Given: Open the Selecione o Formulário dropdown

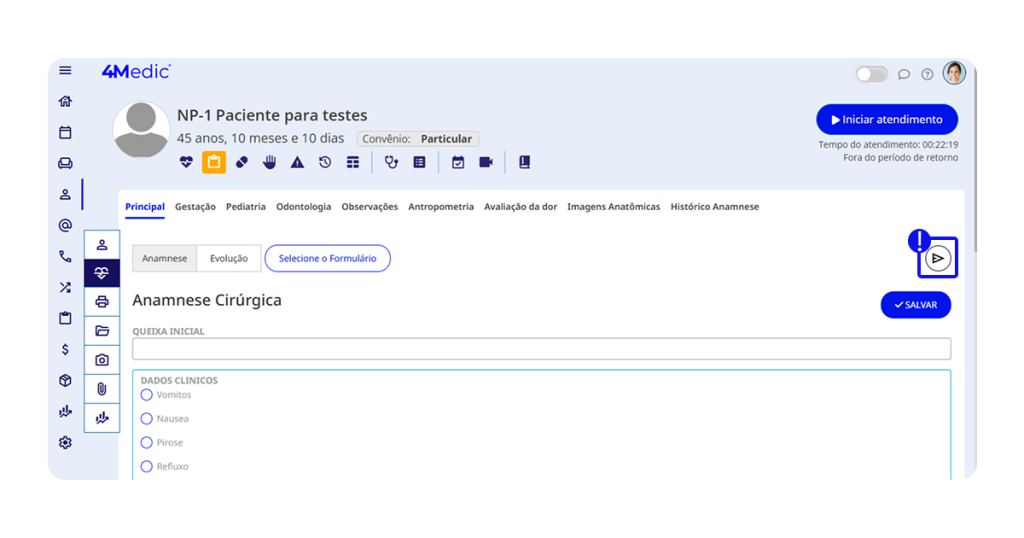Looking at the screenshot, I should 327,258.
